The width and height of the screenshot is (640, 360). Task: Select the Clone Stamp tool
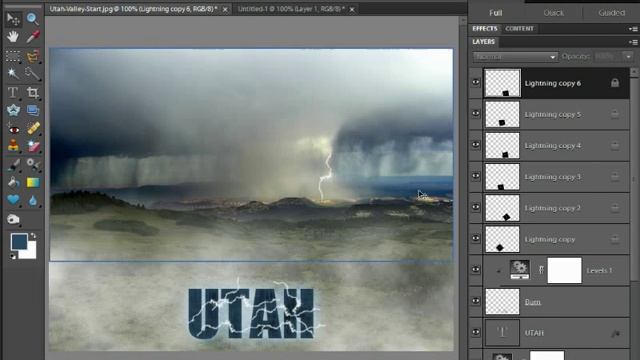click(13, 146)
